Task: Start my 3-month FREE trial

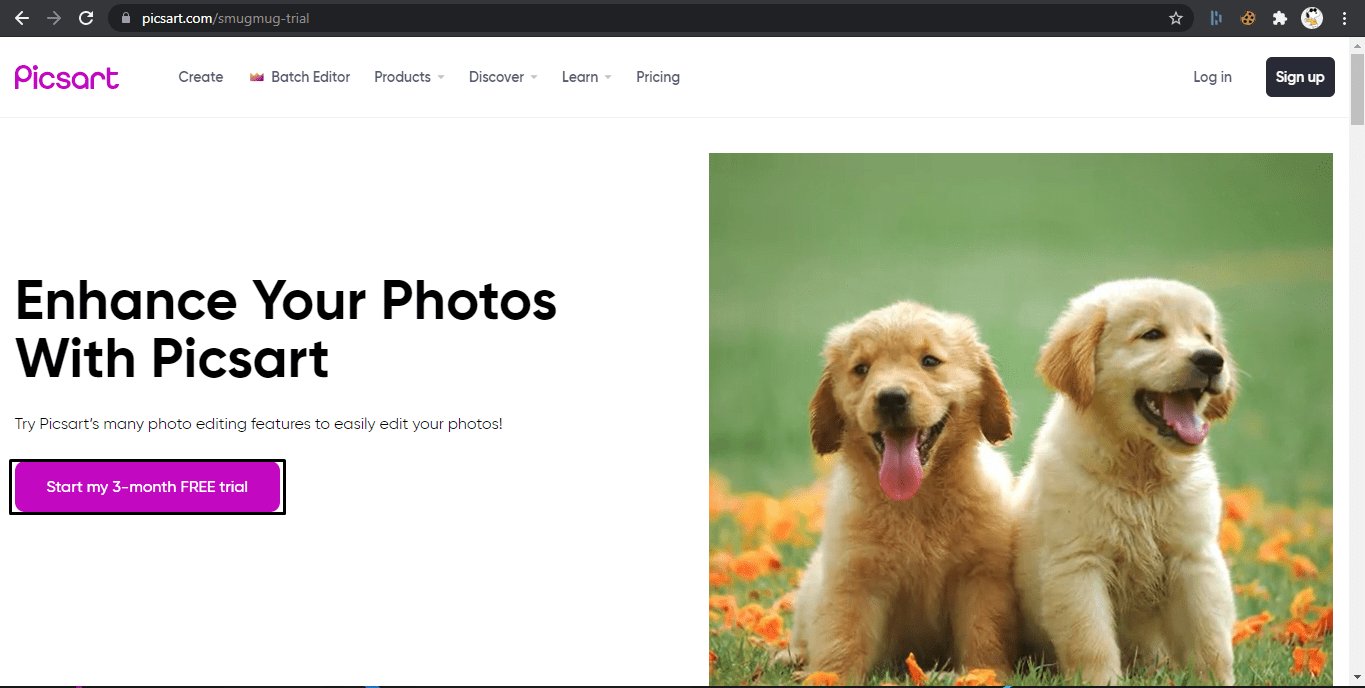Action: click(147, 486)
